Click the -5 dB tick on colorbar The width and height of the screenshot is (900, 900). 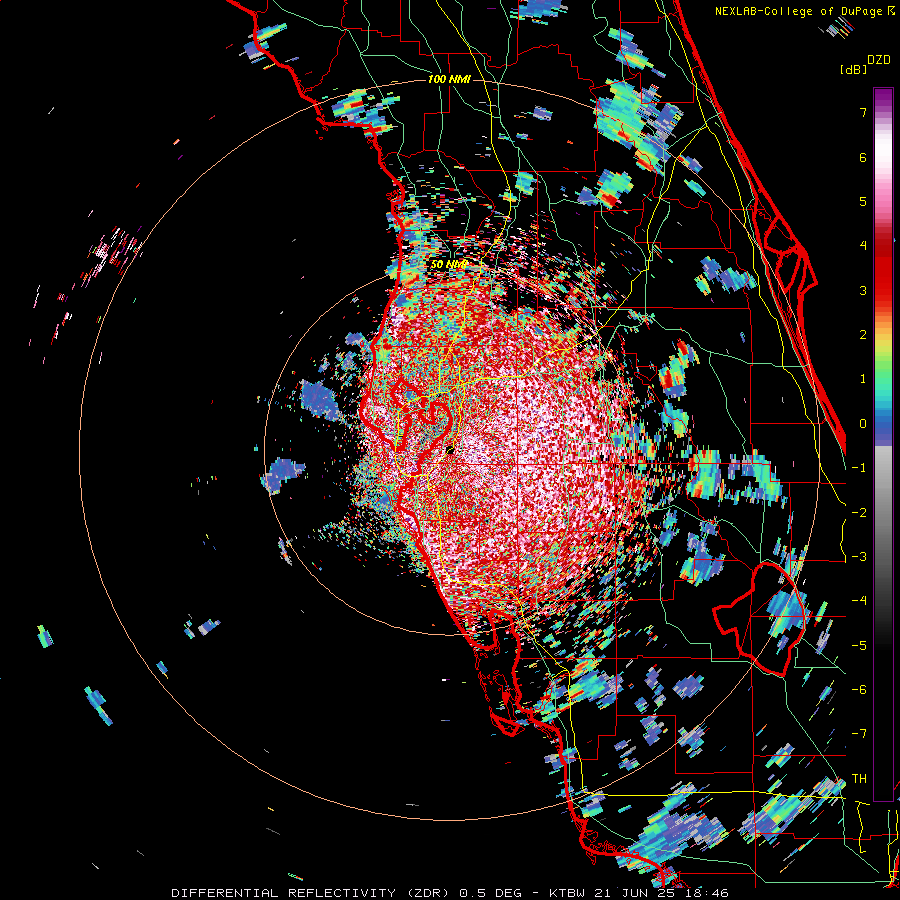click(x=859, y=646)
